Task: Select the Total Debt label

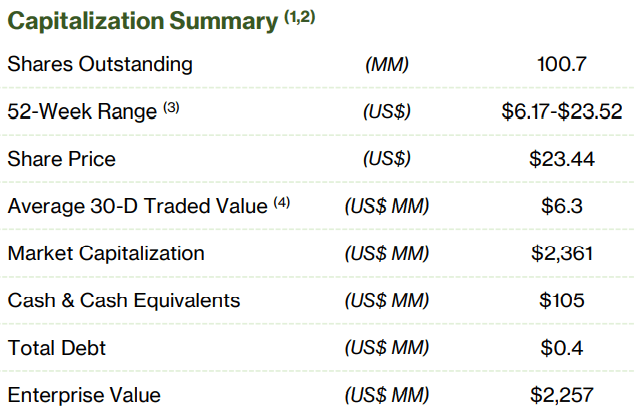Action: 56,348
